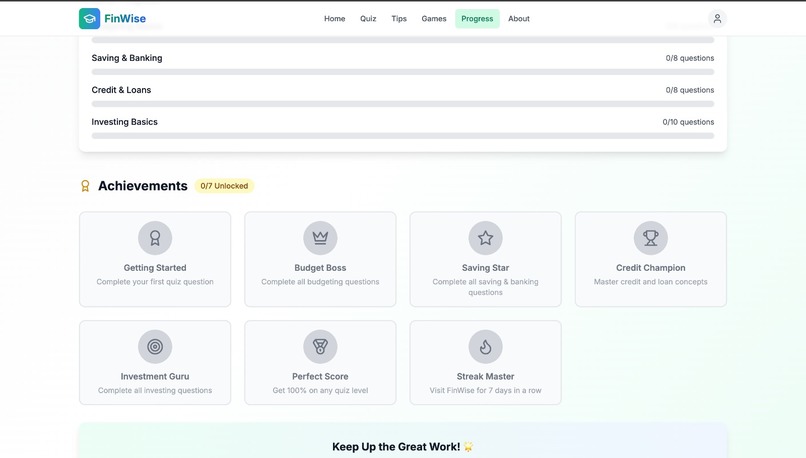The width and height of the screenshot is (806, 458).
Task: Click the 0/7 Unlocked badge
Action: [x=224, y=186]
